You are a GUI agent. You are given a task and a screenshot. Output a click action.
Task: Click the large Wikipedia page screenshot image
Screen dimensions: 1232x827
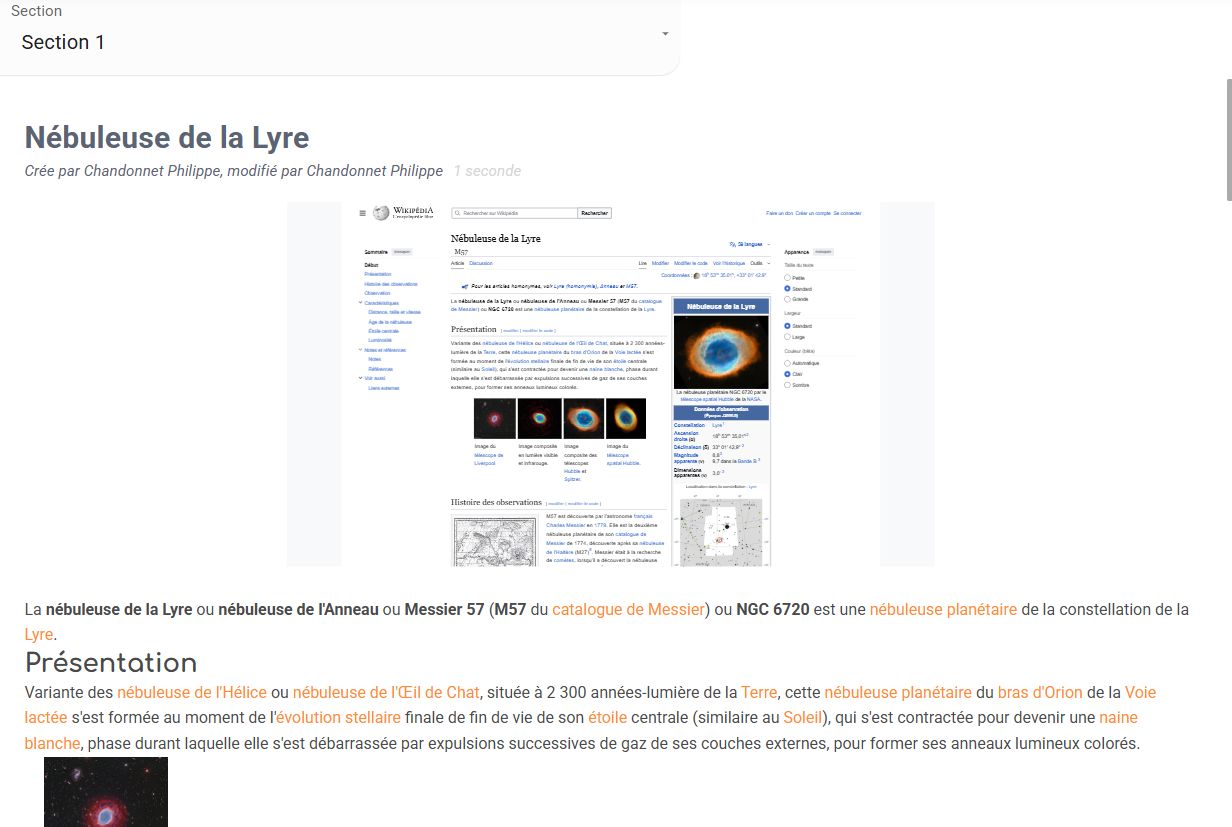(x=610, y=384)
